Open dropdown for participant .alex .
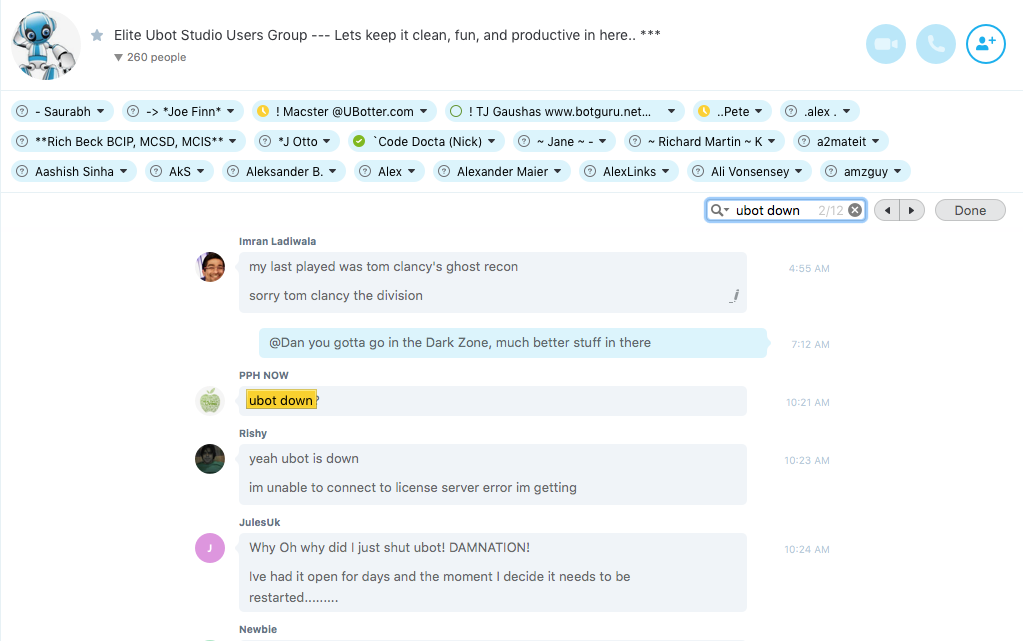This screenshot has height=641, width=1023. 846,112
